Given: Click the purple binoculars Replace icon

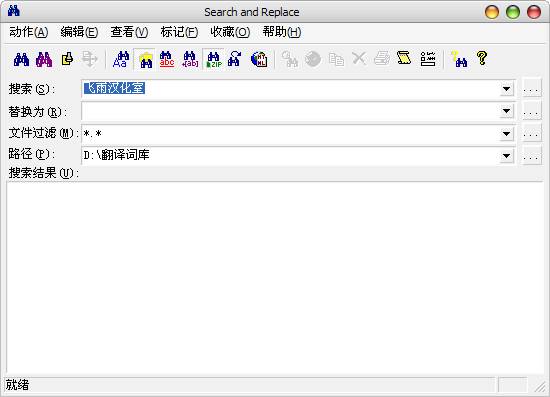Looking at the screenshot, I should pyautogui.click(x=44, y=59).
